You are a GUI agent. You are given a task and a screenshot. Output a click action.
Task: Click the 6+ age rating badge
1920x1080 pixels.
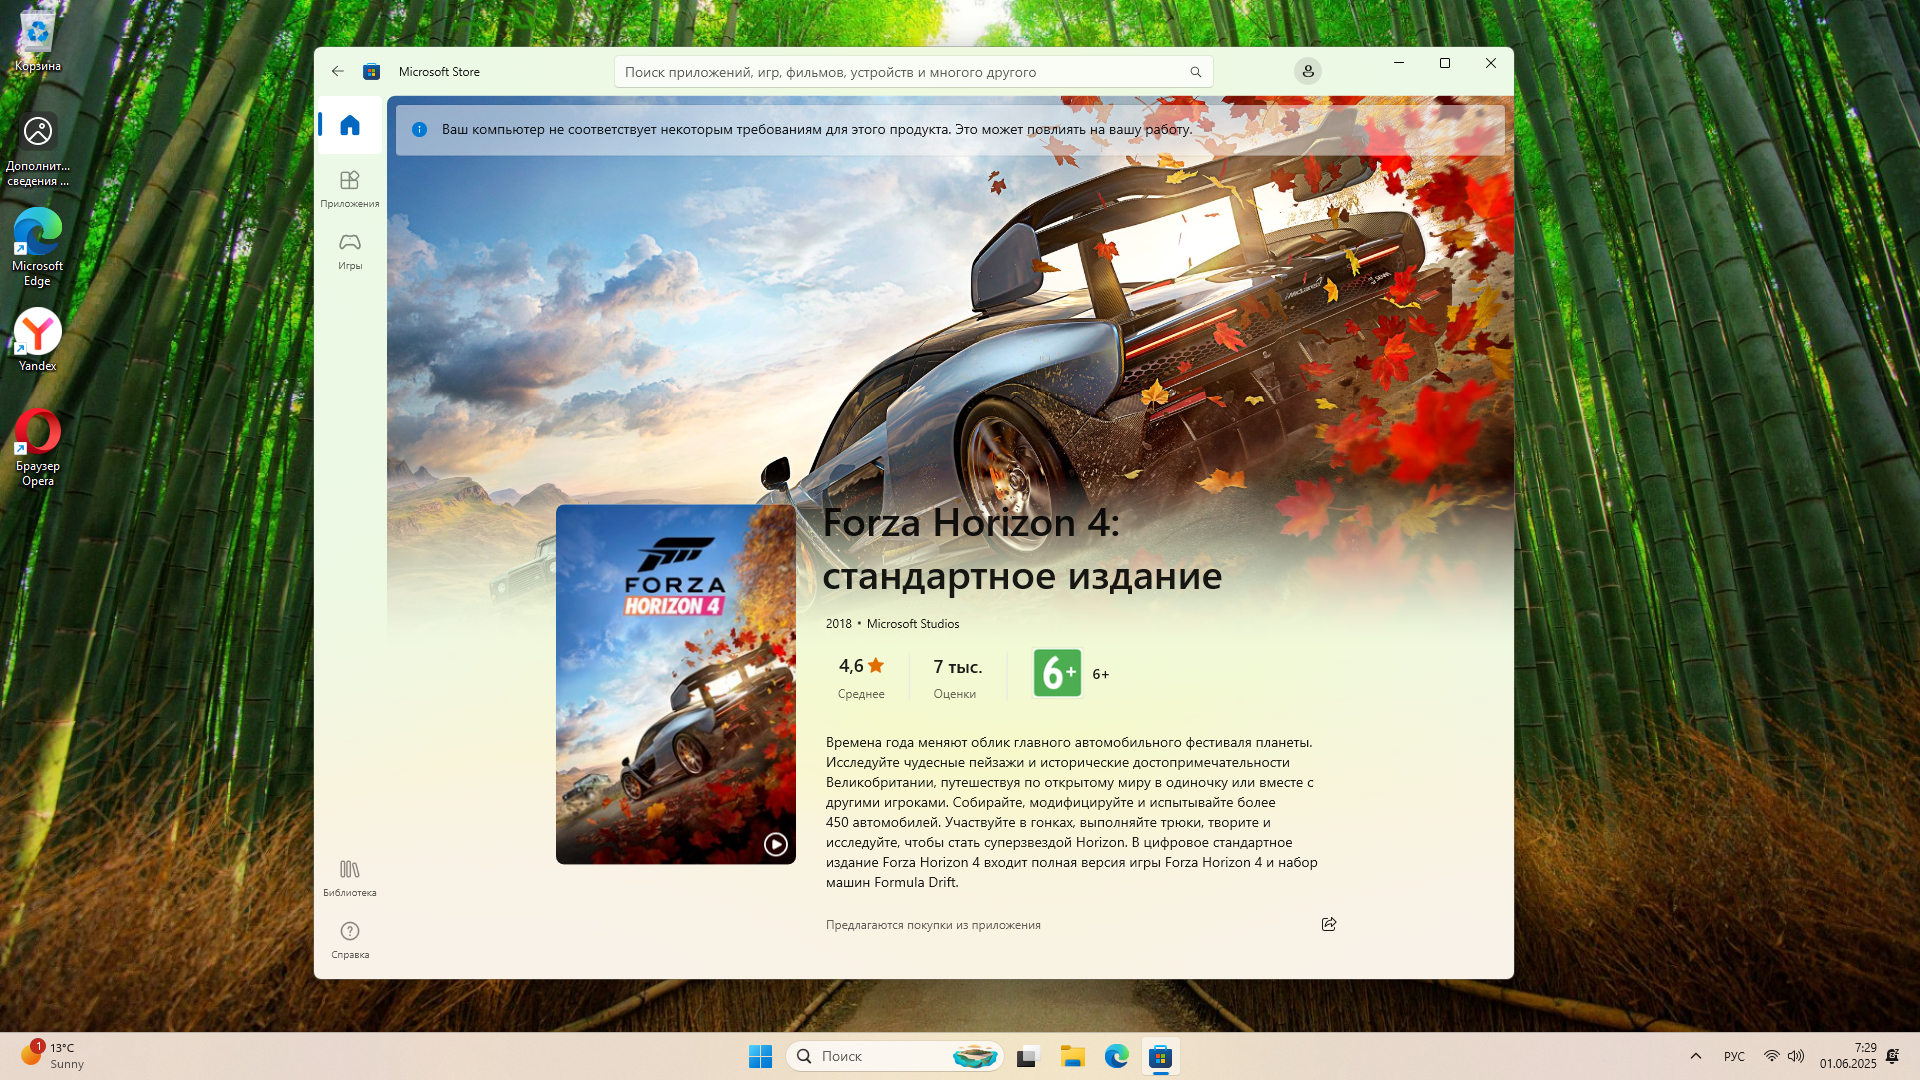point(1057,673)
